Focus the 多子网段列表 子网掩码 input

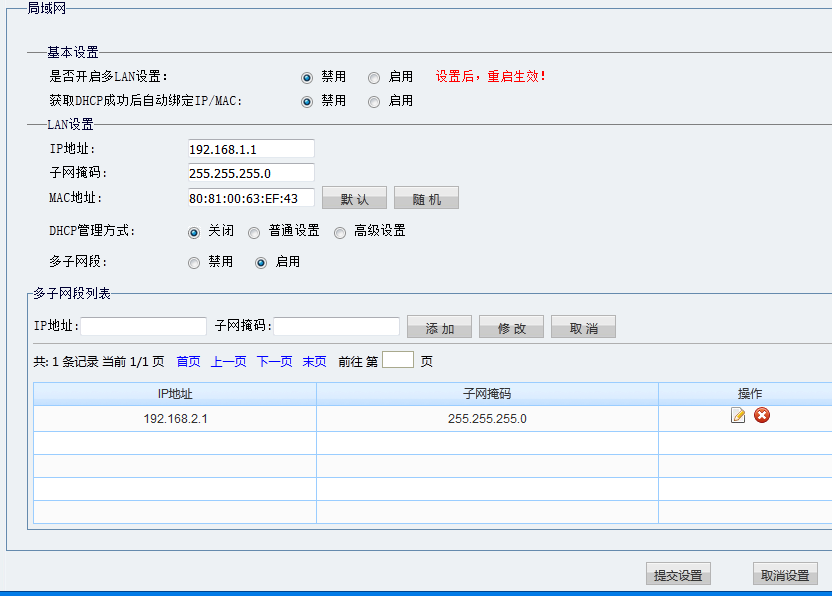336,326
